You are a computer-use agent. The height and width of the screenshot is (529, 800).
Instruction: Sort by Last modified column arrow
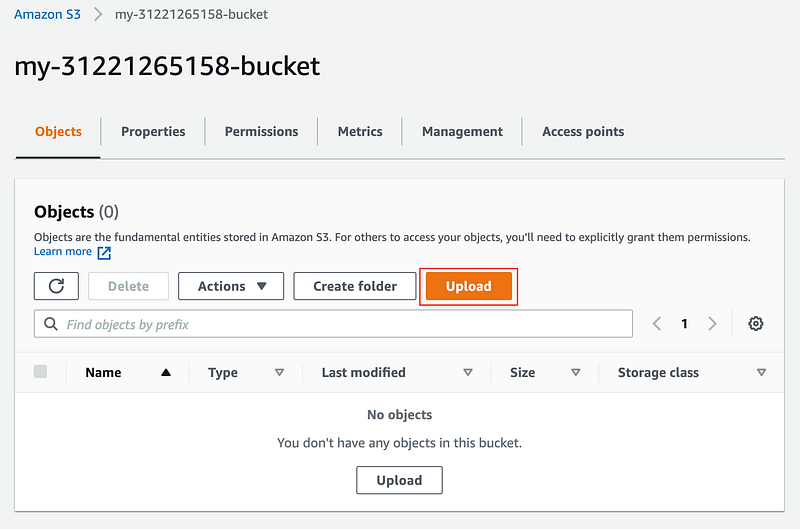click(468, 372)
